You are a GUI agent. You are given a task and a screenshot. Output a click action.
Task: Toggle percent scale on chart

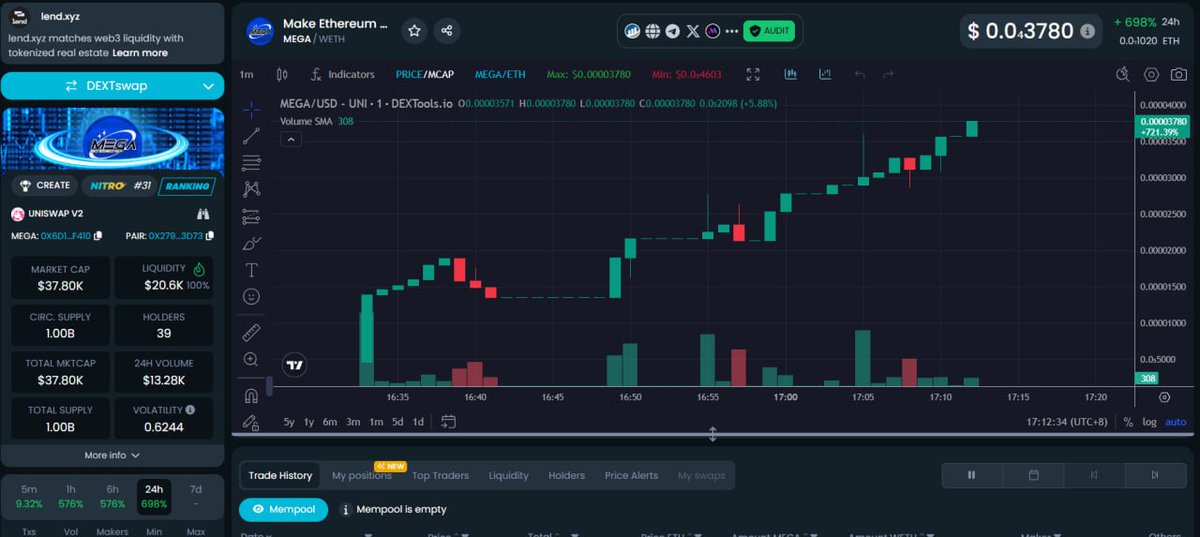(1129, 422)
